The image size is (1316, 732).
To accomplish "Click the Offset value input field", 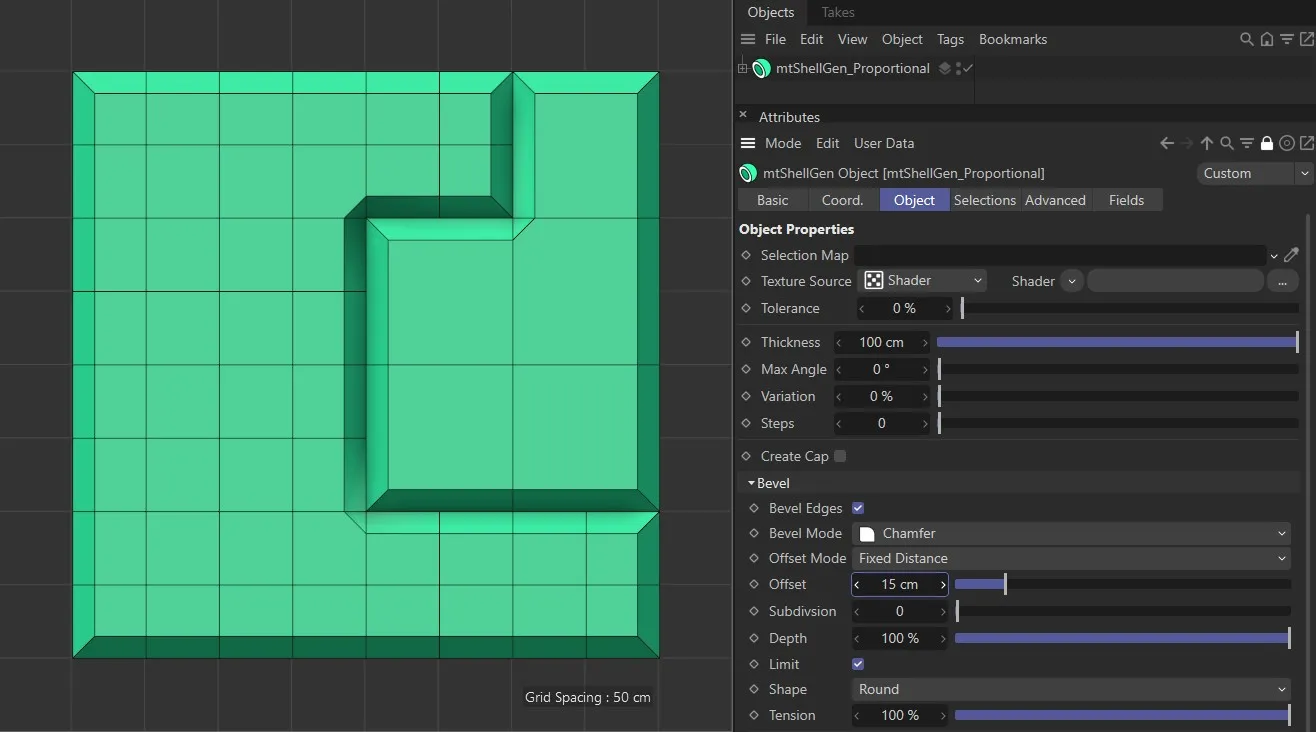I will (899, 584).
